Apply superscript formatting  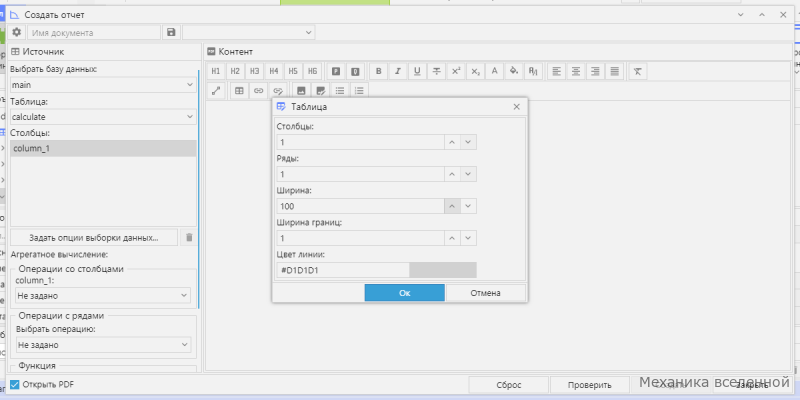click(456, 71)
